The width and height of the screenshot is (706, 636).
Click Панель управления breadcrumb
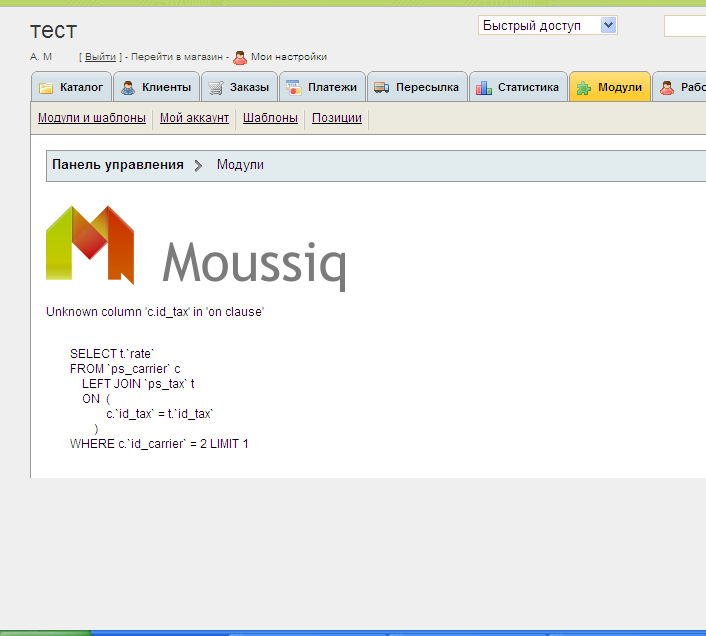(x=118, y=165)
